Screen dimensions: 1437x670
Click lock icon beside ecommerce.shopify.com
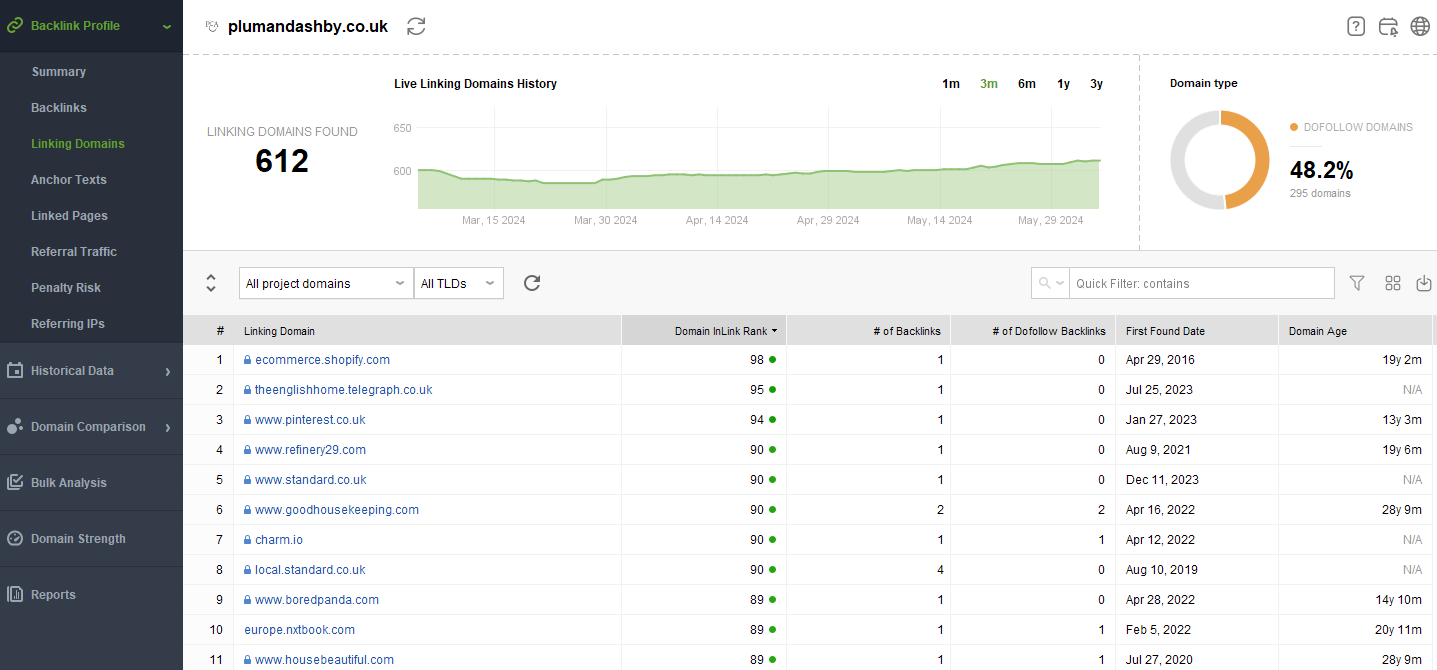247,360
